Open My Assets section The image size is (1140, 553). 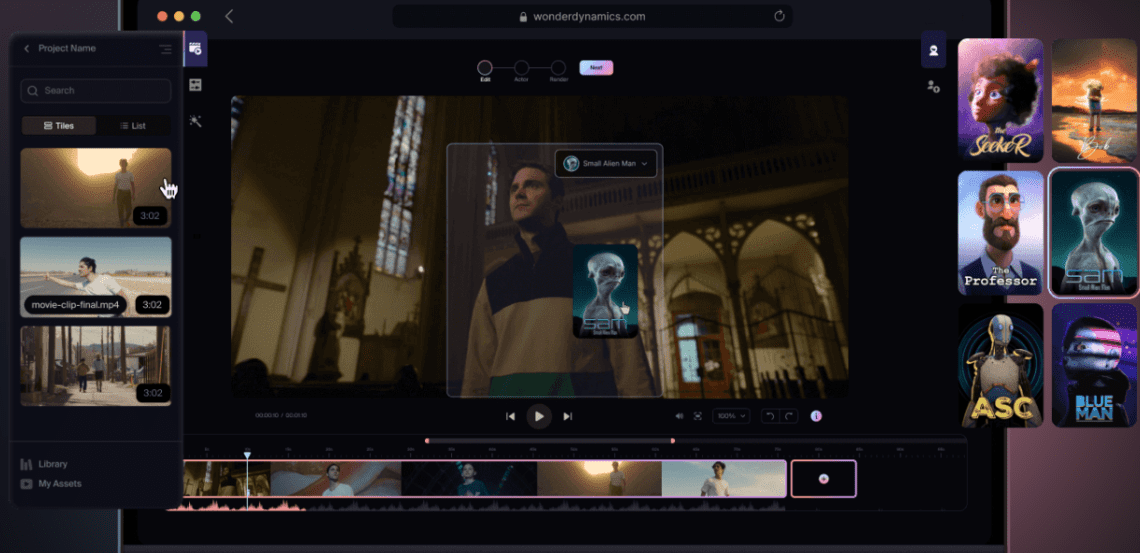51,484
